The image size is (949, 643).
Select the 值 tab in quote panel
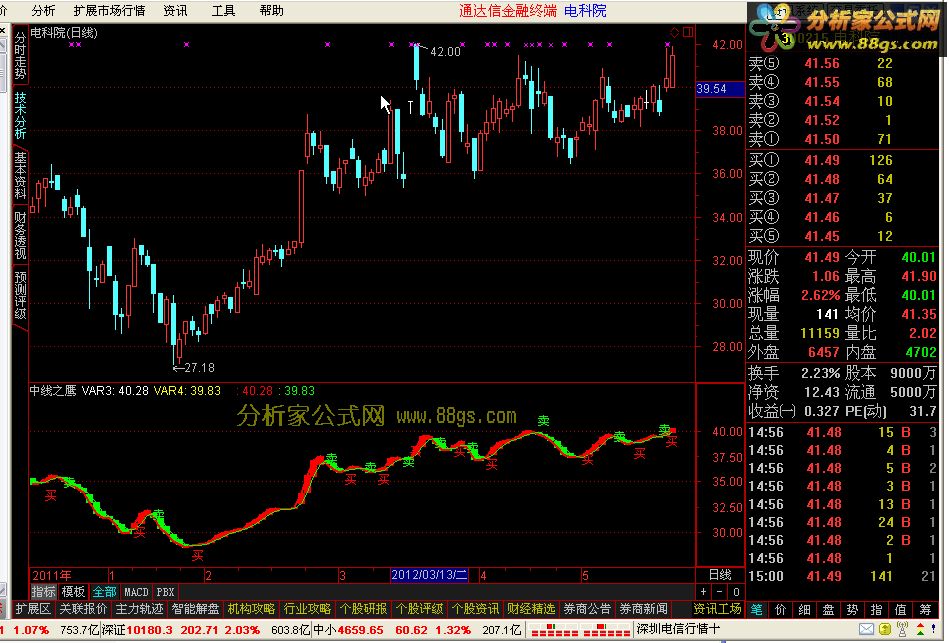[x=901, y=610]
